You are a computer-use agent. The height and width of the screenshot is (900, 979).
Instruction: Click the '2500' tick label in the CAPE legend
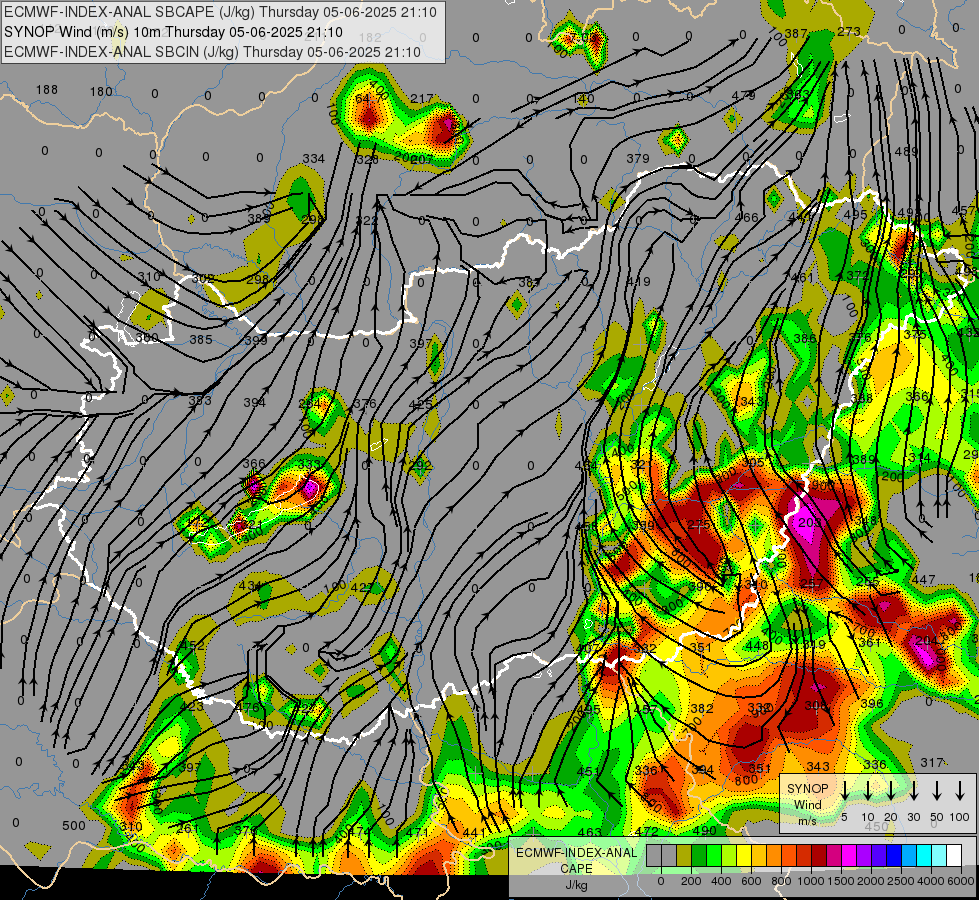[x=901, y=881]
